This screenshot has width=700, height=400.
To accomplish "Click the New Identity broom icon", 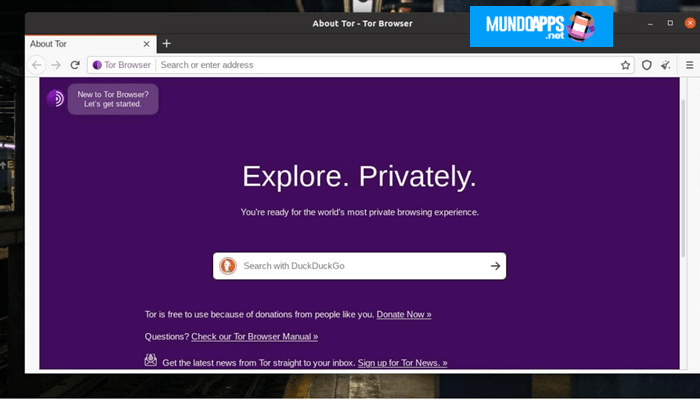I will tap(666, 65).
